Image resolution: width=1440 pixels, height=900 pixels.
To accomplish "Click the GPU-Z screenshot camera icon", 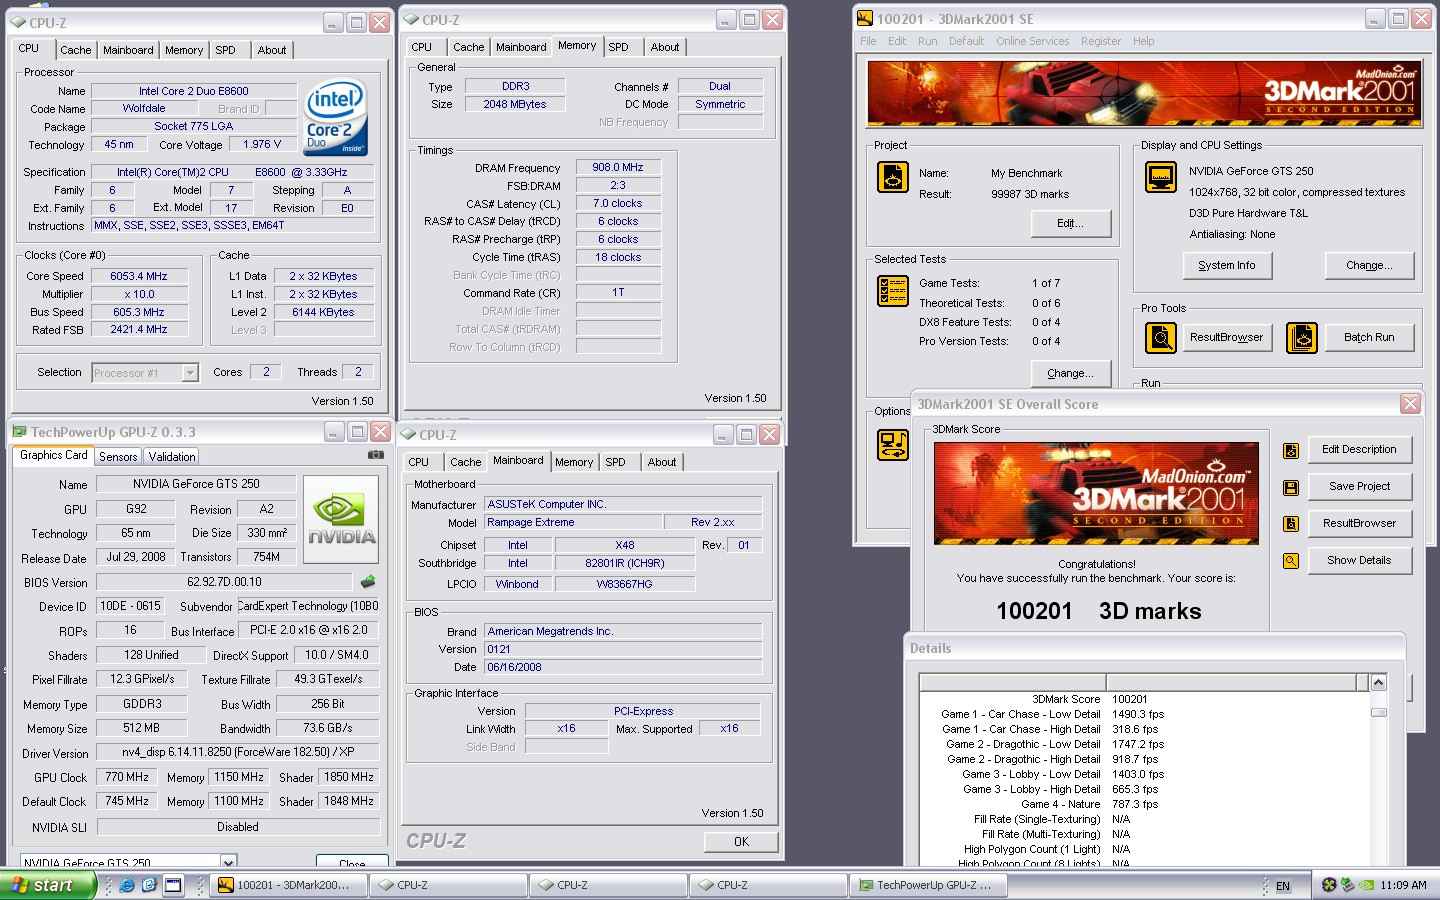I will pos(375,454).
